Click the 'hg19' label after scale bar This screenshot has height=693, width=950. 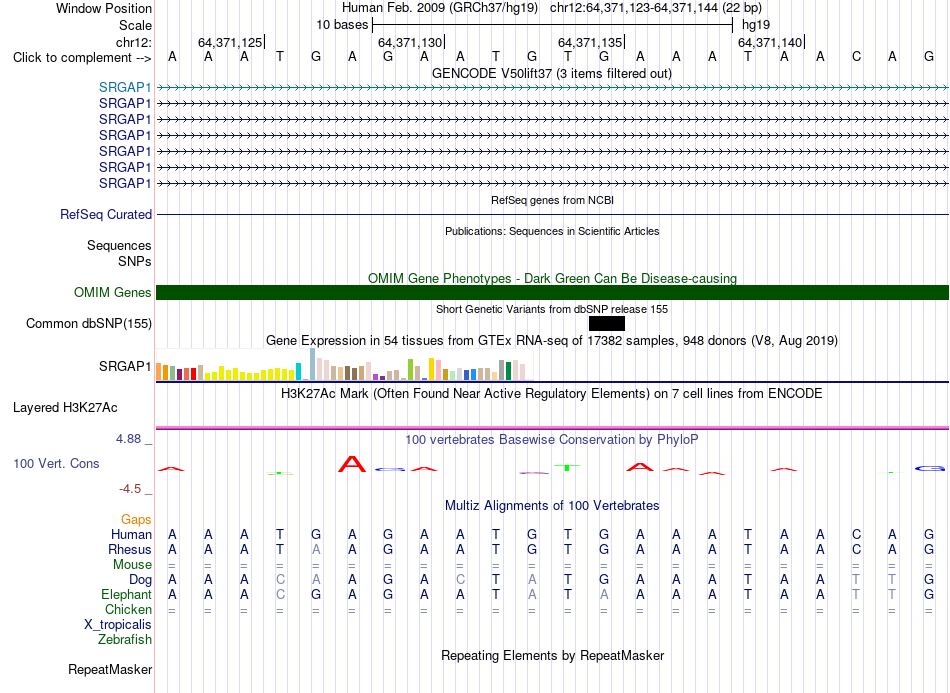point(756,25)
